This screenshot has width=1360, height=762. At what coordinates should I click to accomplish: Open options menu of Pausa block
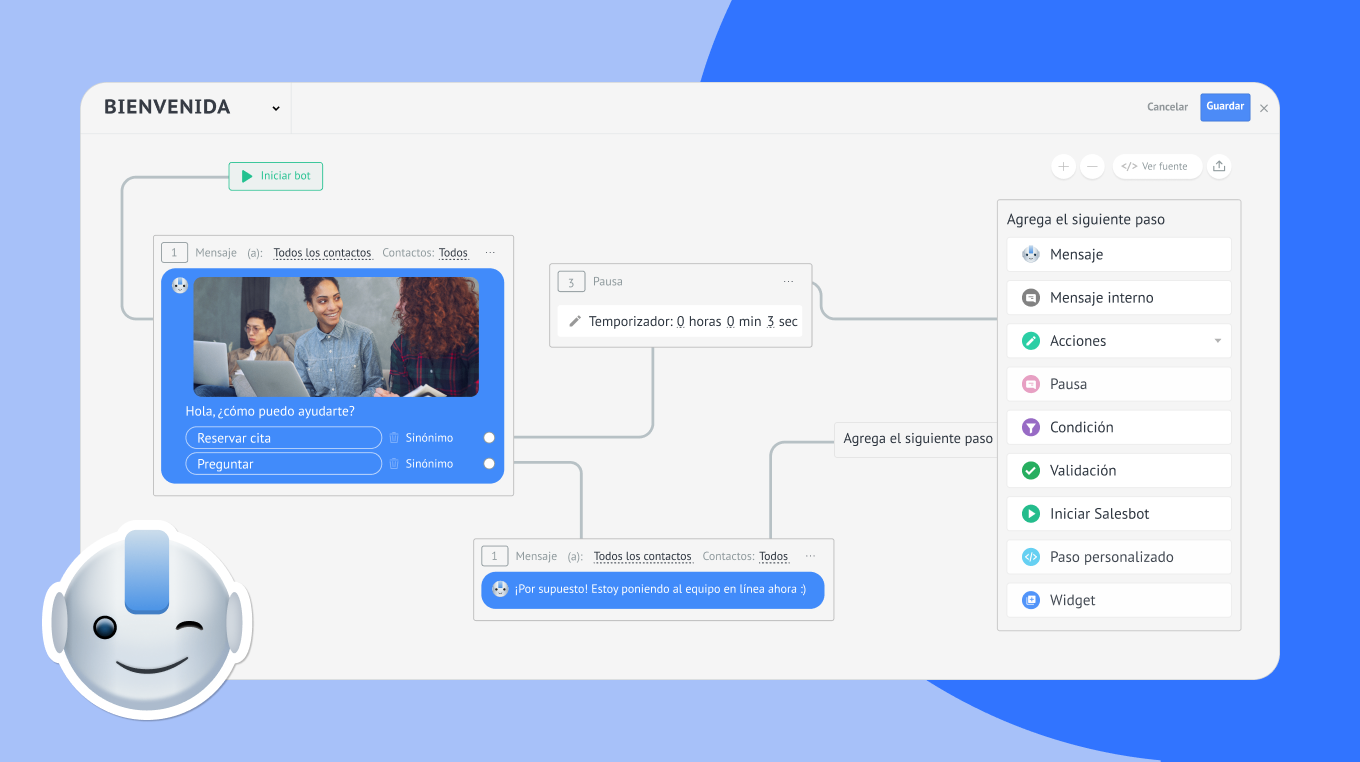tap(788, 282)
